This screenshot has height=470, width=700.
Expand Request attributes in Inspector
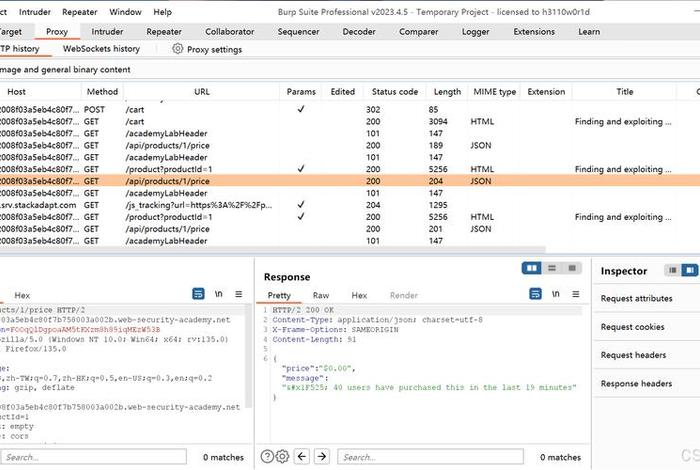[636, 299]
